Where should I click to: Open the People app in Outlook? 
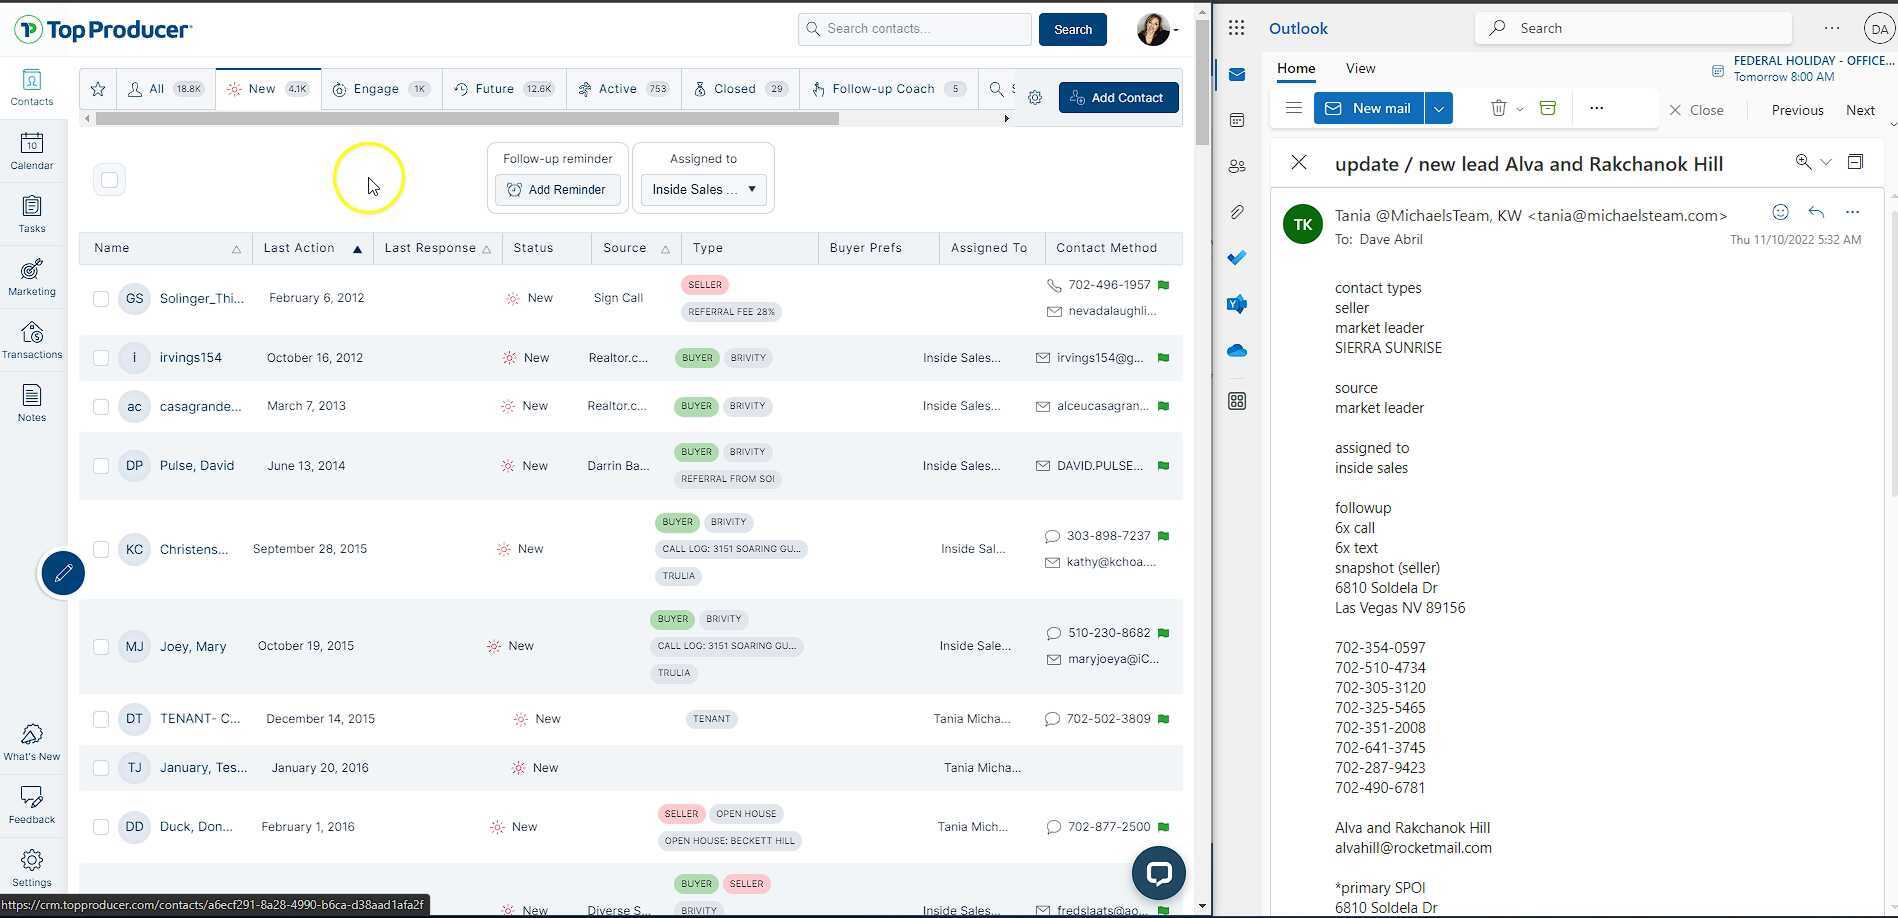point(1237,166)
